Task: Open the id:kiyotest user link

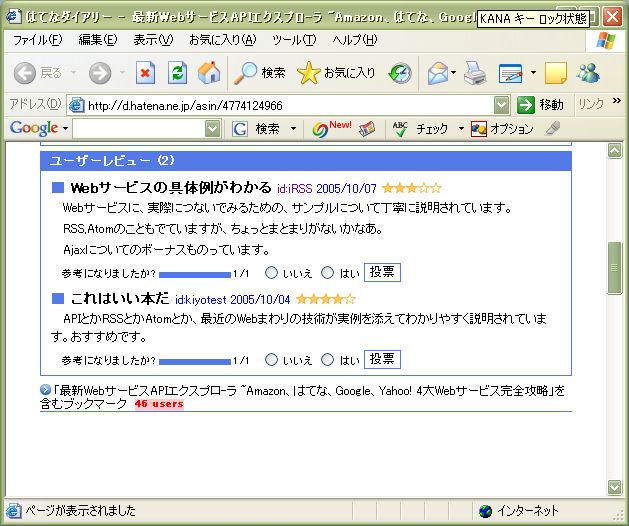Action: (201, 299)
